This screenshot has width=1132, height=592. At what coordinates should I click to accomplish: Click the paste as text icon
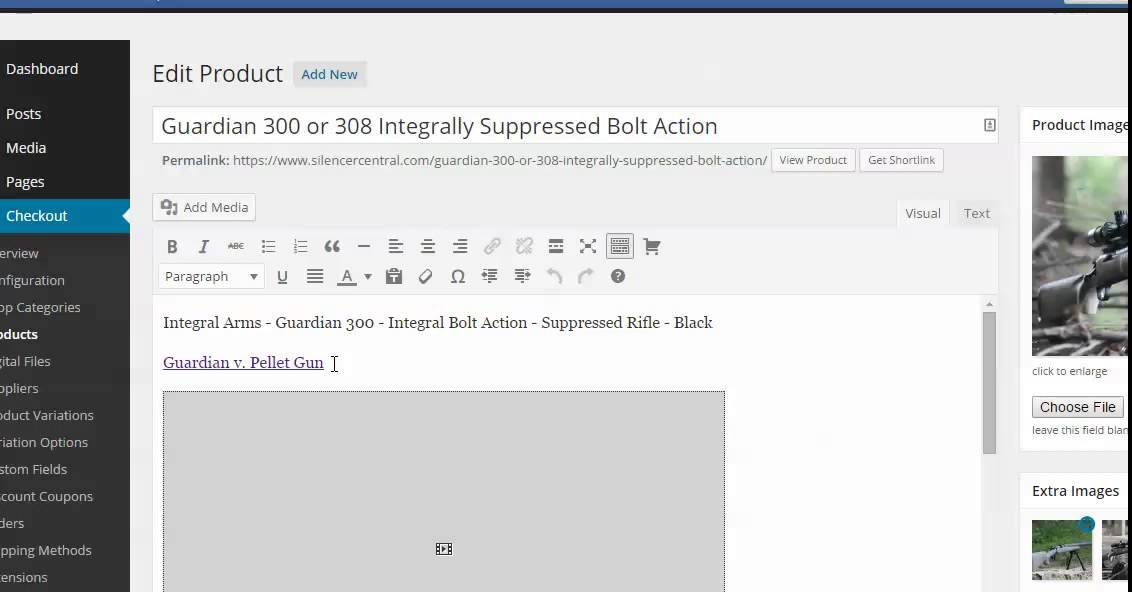tap(393, 277)
